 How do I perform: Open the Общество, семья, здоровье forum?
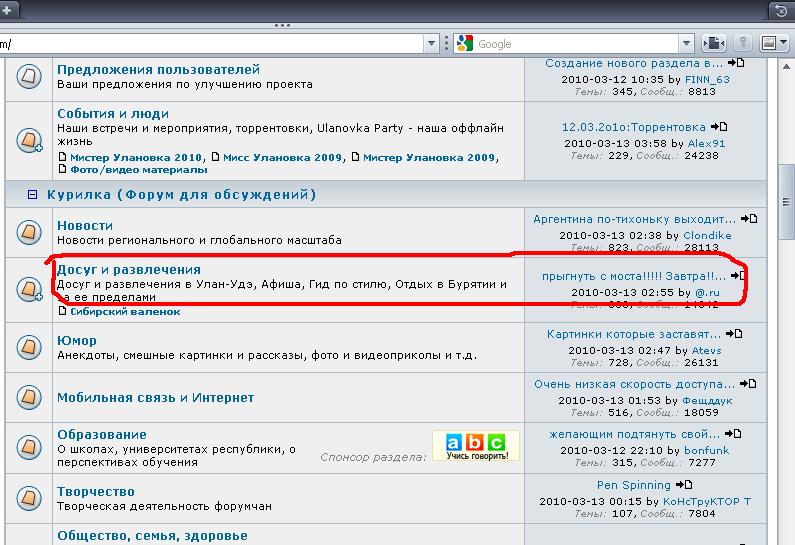pyautogui.click(x=152, y=536)
